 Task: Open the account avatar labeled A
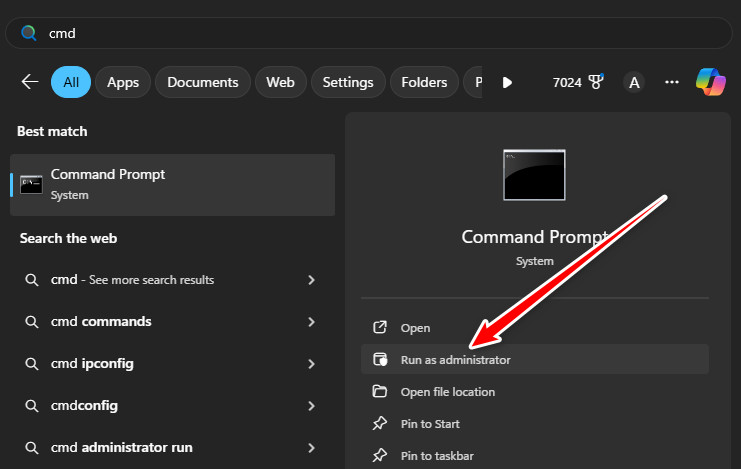pos(634,82)
